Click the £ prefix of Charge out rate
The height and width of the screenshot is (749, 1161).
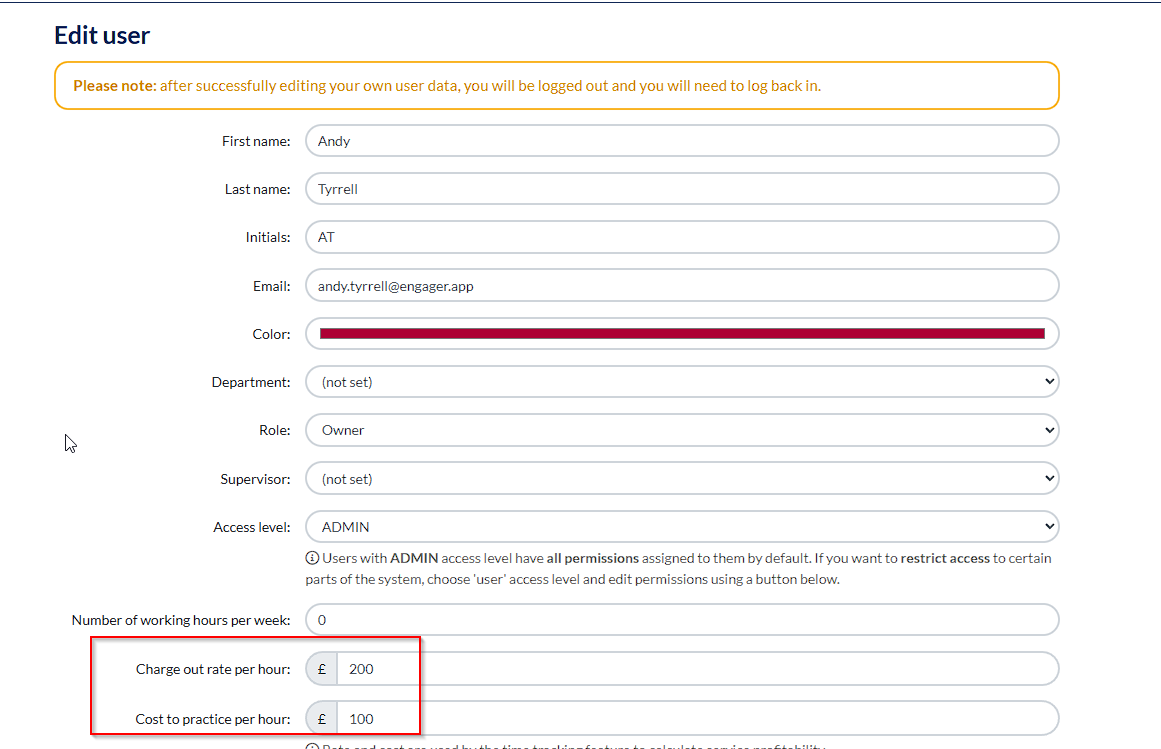[x=322, y=669]
